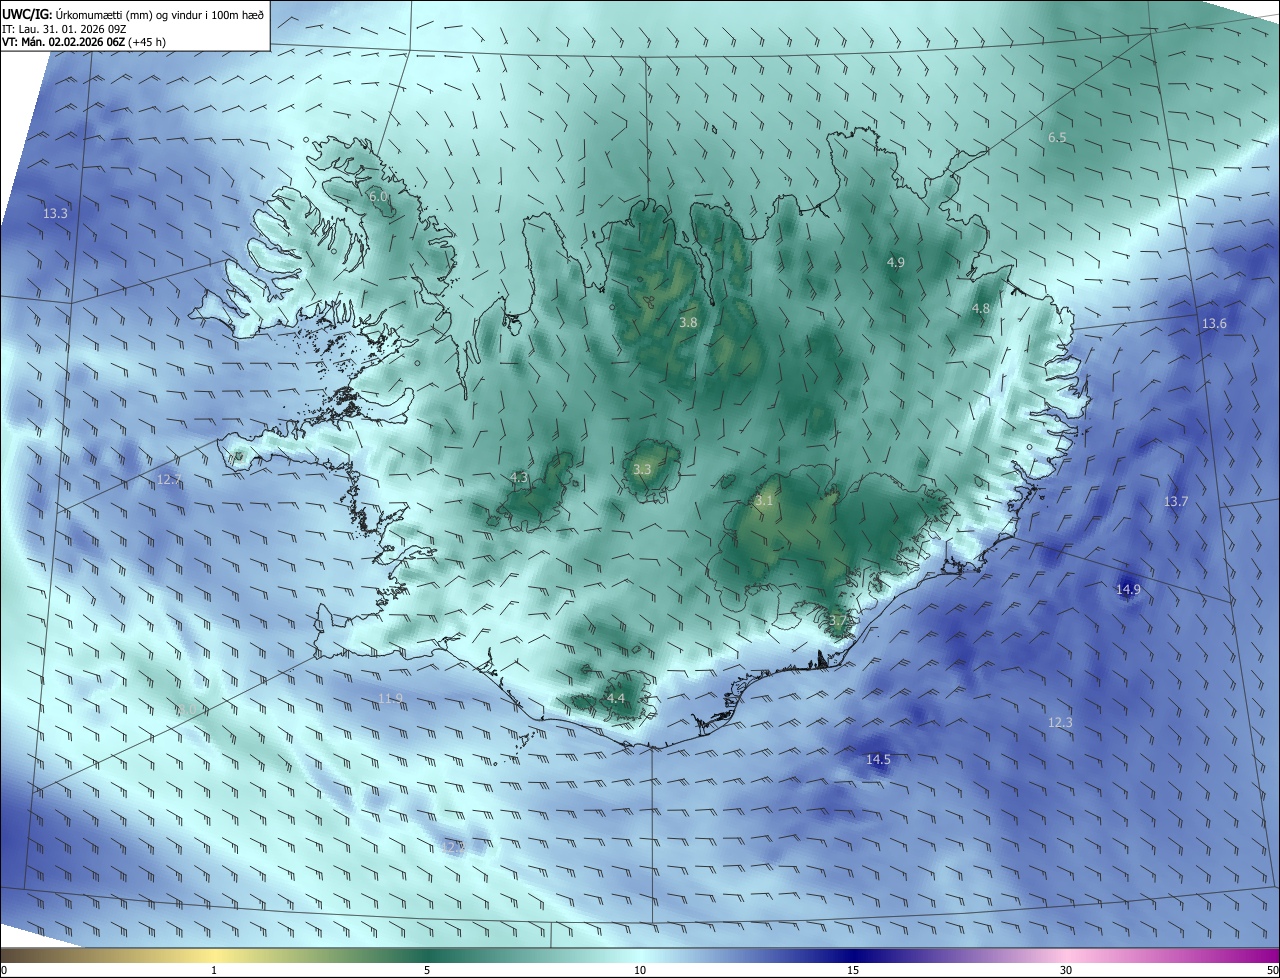Click the 14.5 value label south of Iceland
The height and width of the screenshot is (978, 1280).
(878, 760)
